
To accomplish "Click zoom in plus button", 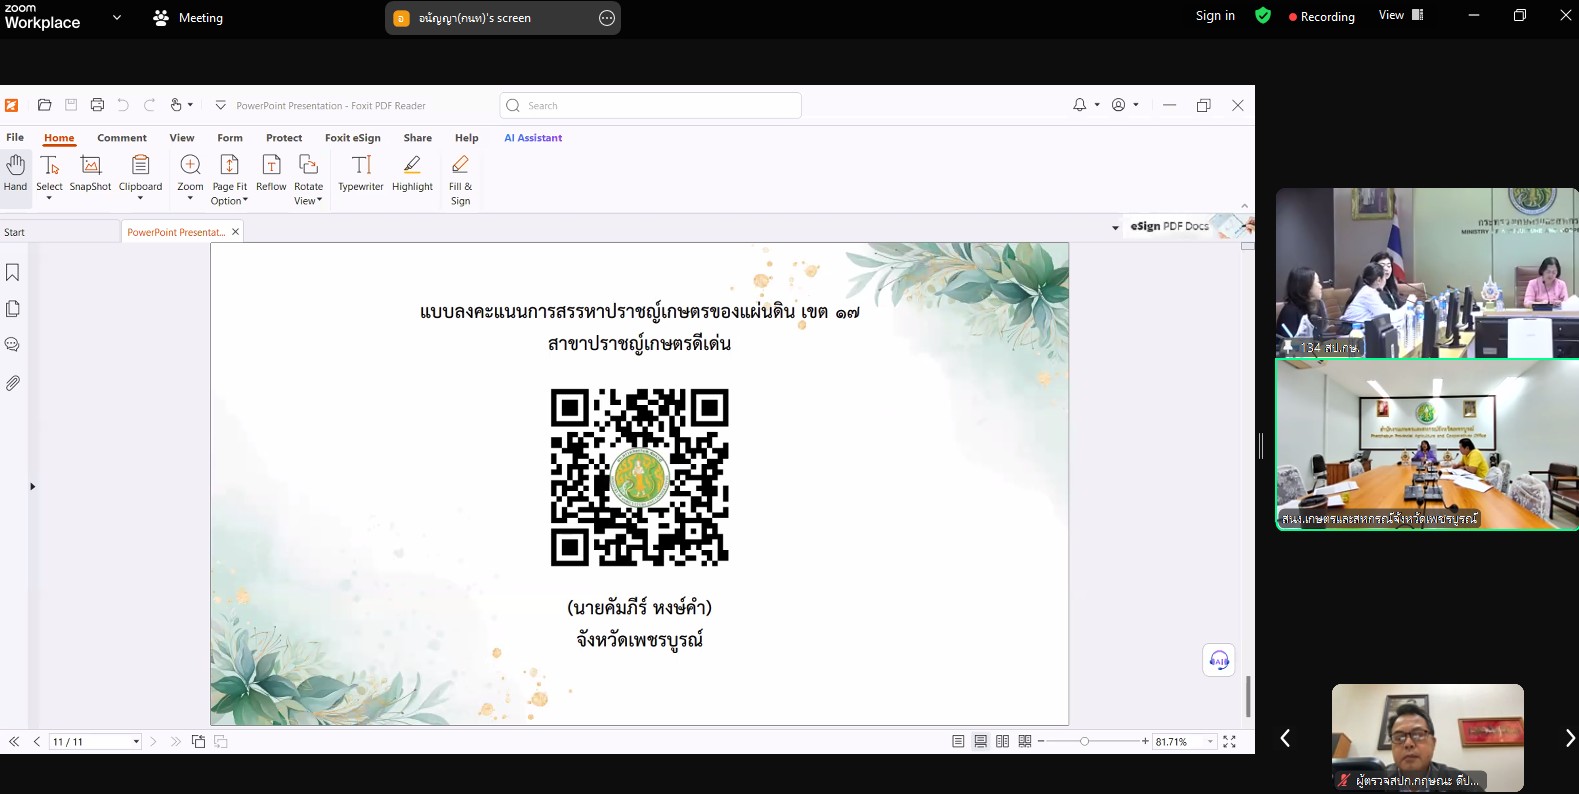I will 1145,741.
